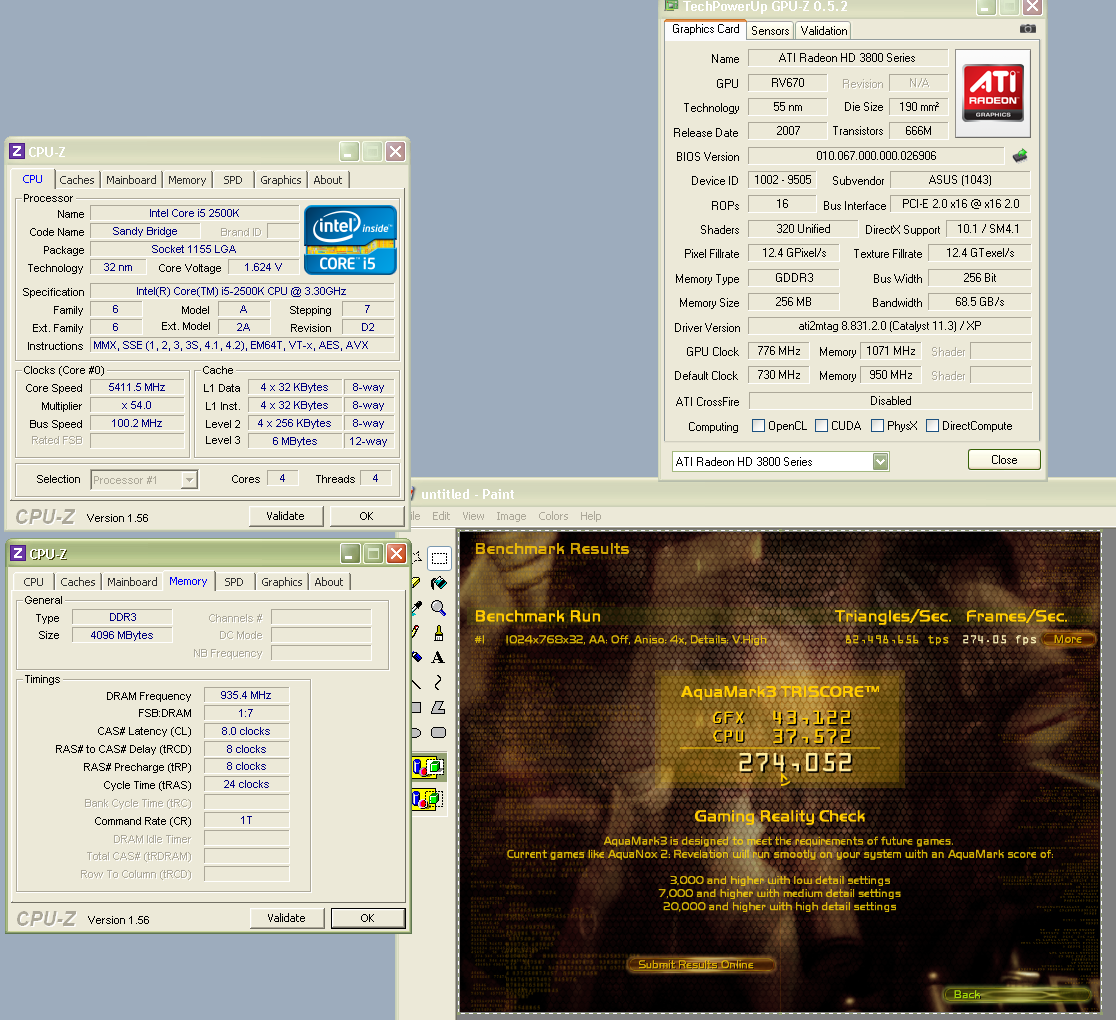
Task: Click the ATI Radeon Graphics logo
Action: tap(993, 93)
